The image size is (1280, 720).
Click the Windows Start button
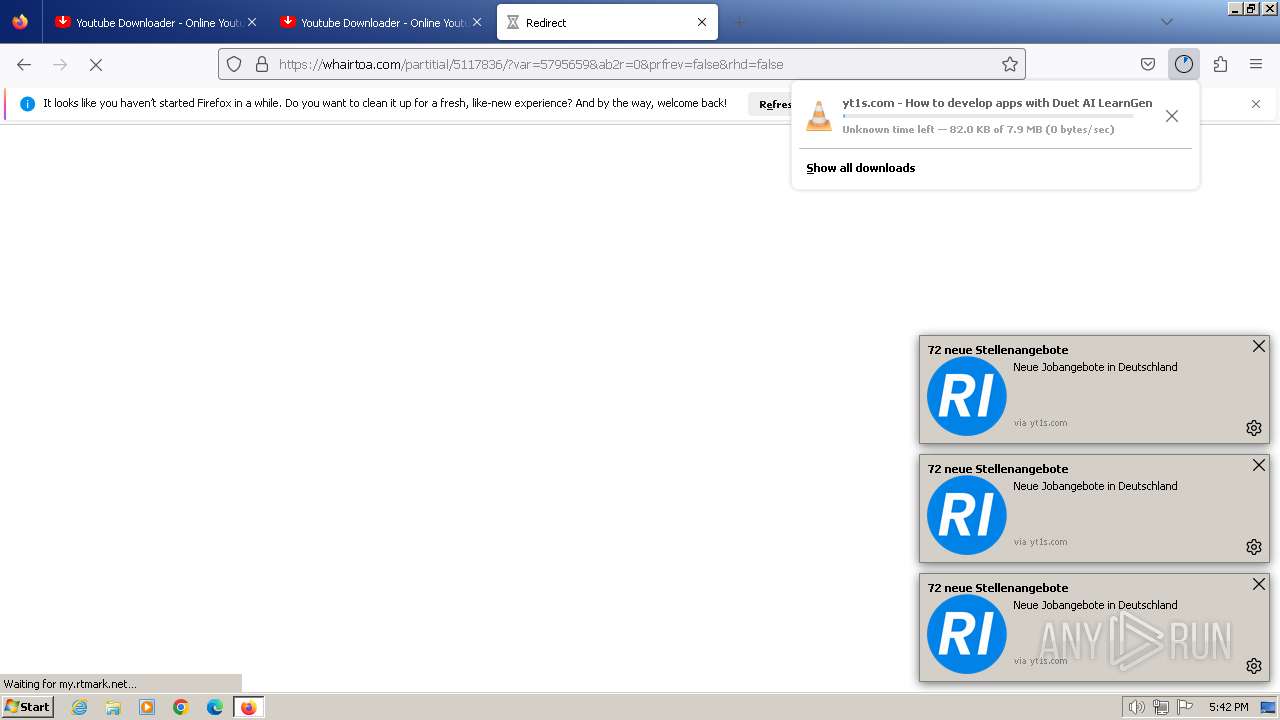coord(27,707)
